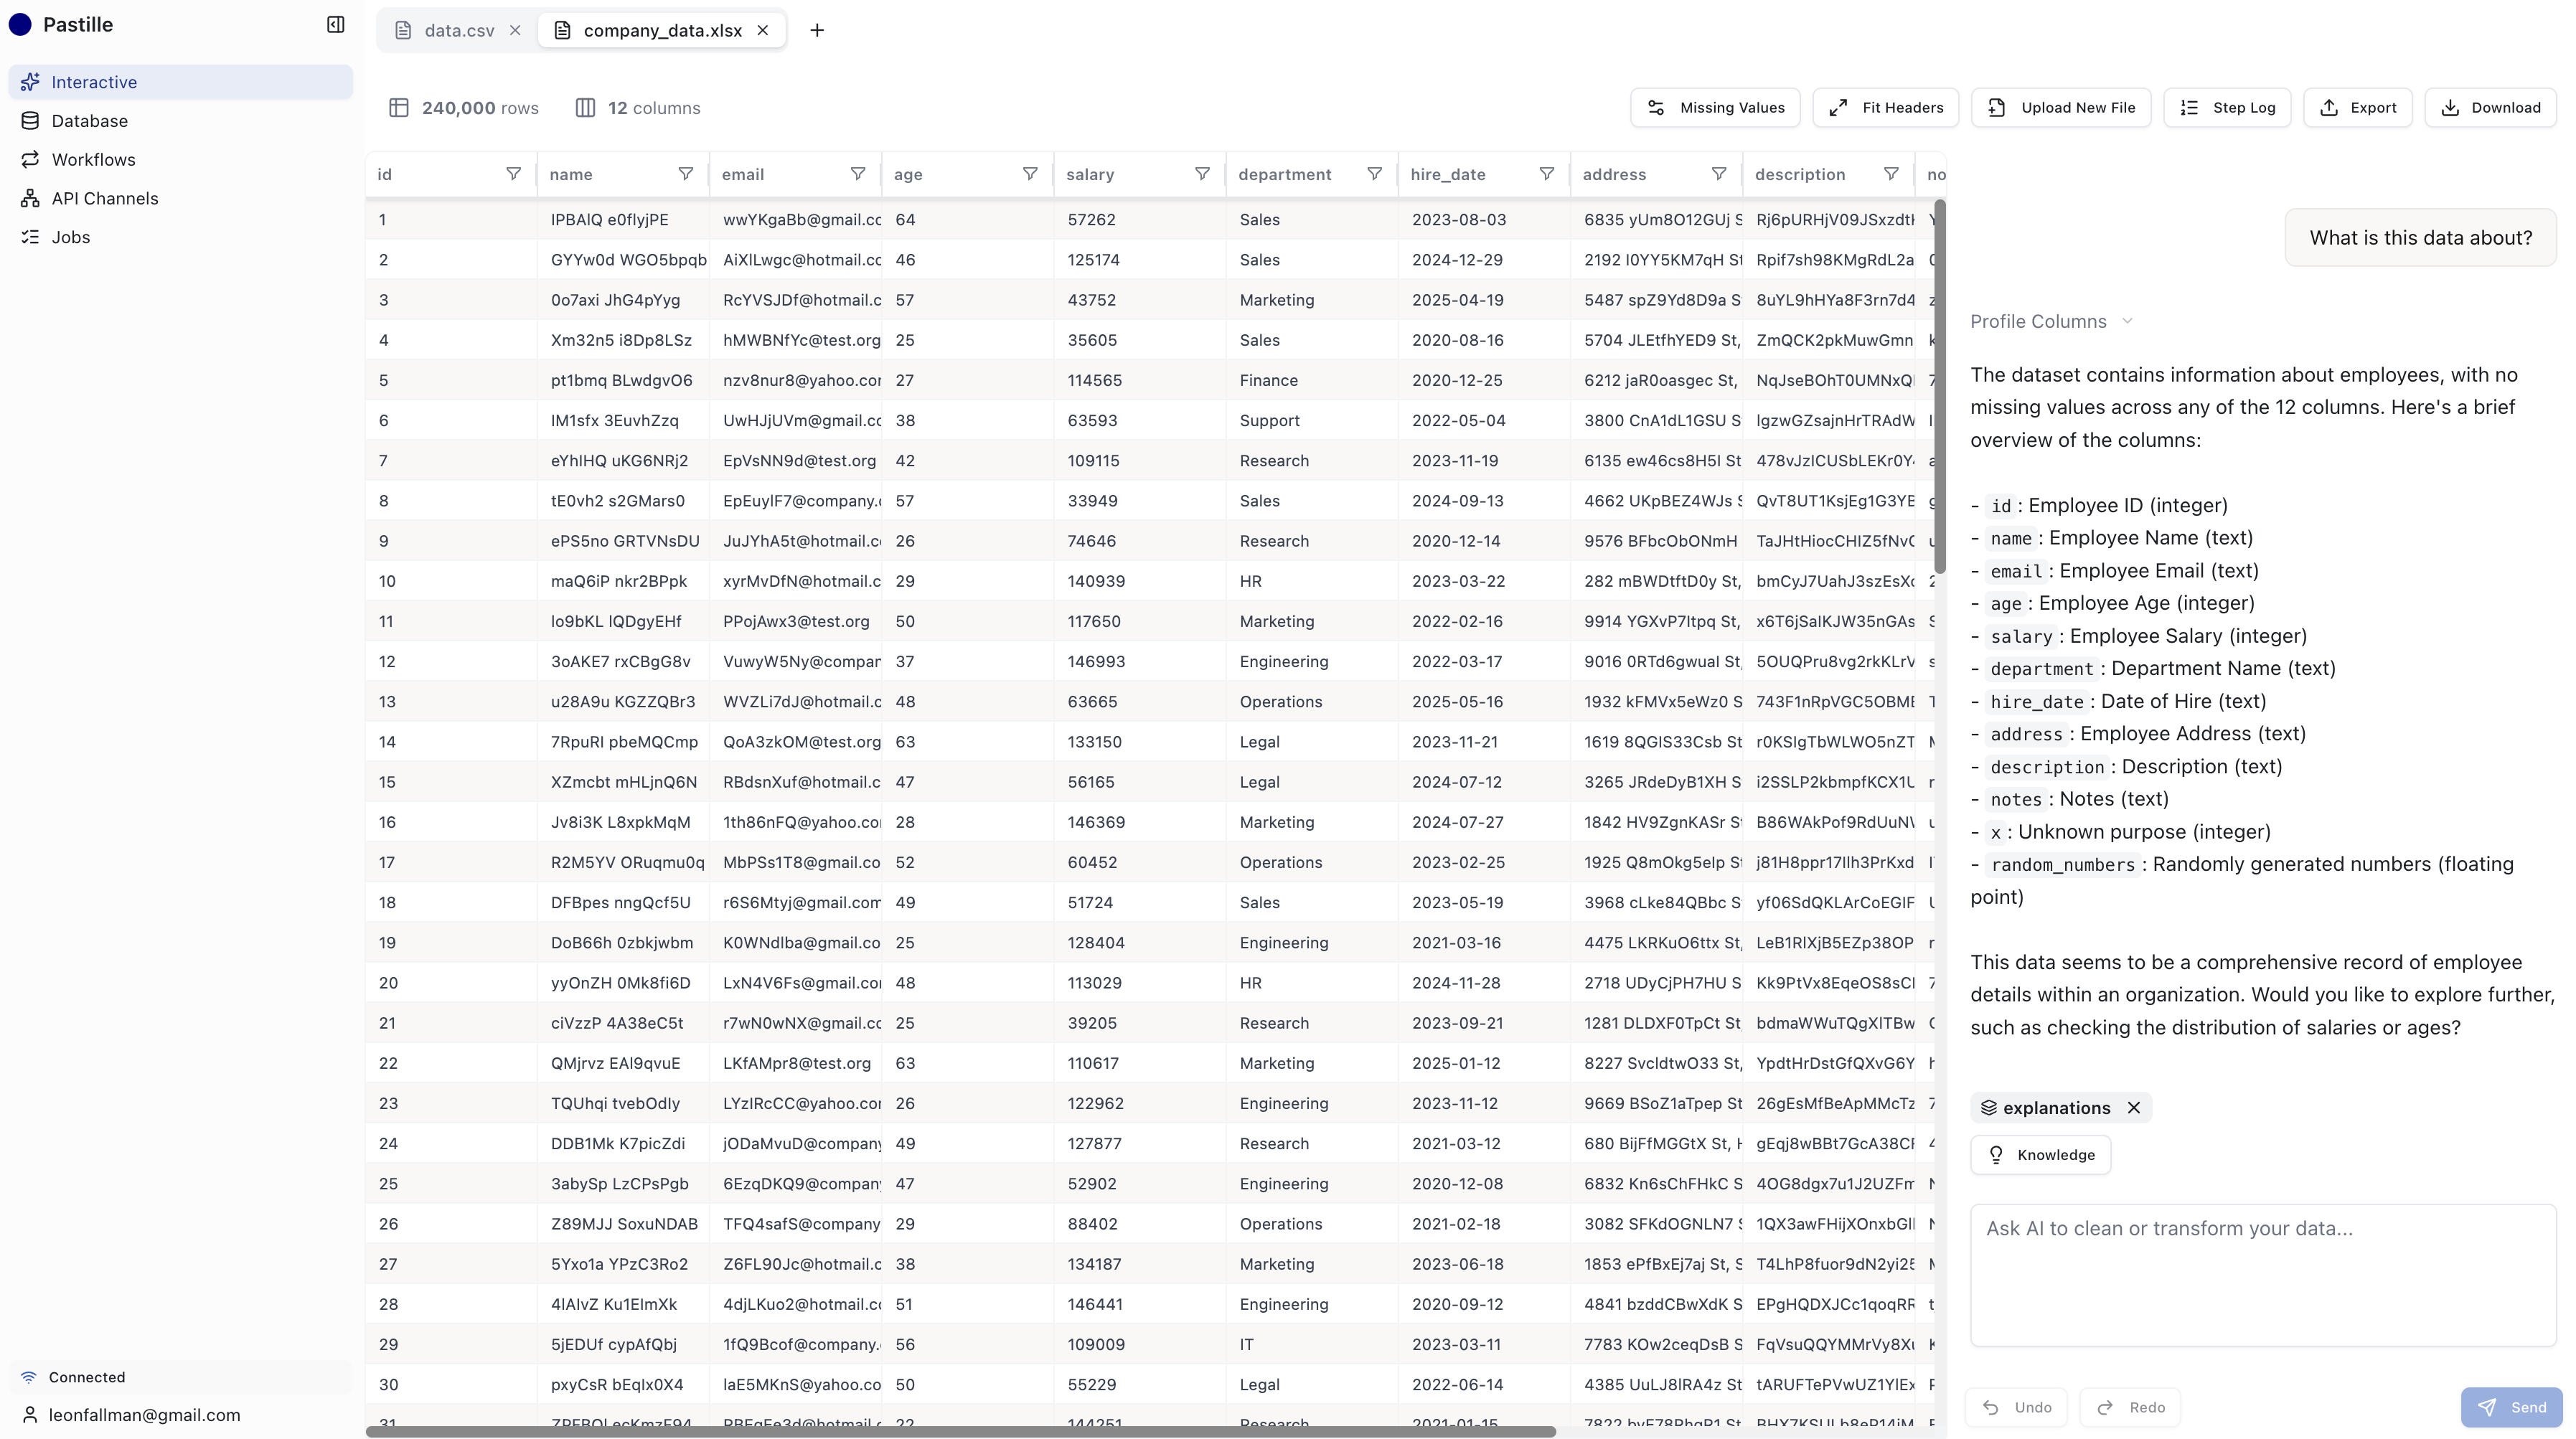Open the Export options
Viewport: 2576px width, 1439px height.
pyautogui.click(x=2357, y=108)
